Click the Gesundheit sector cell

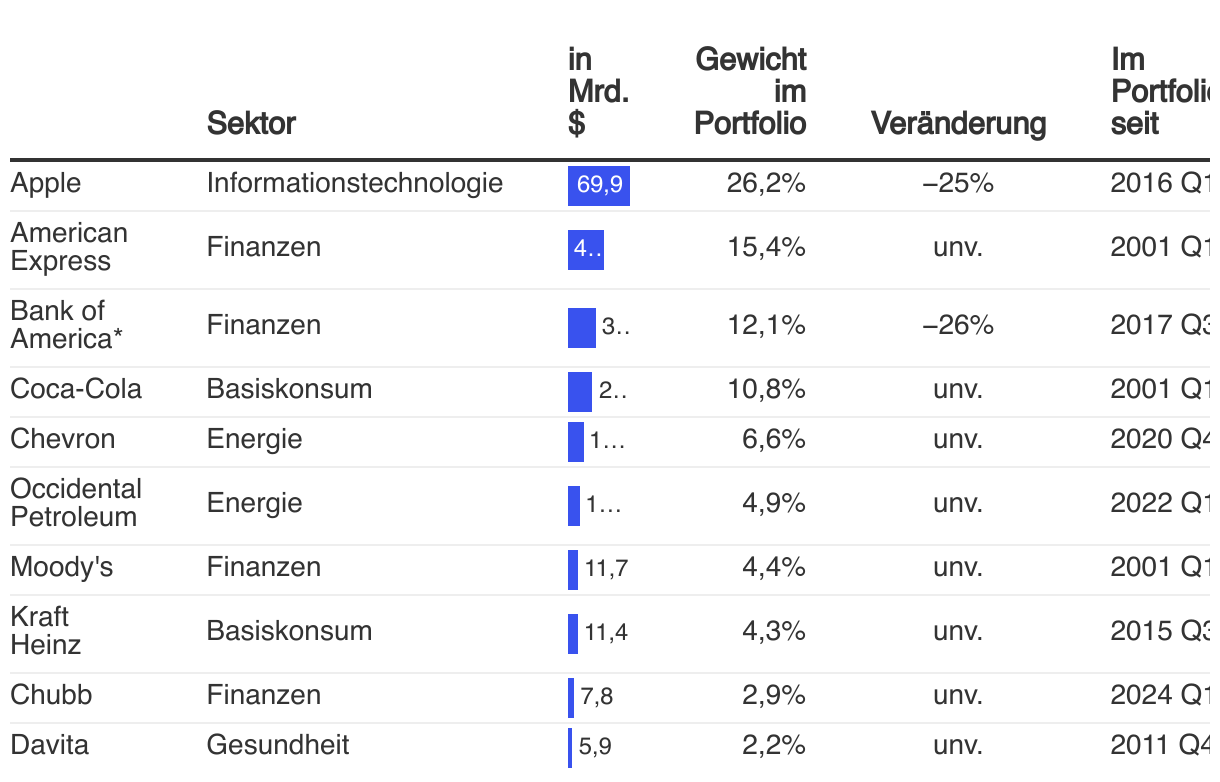click(278, 745)
